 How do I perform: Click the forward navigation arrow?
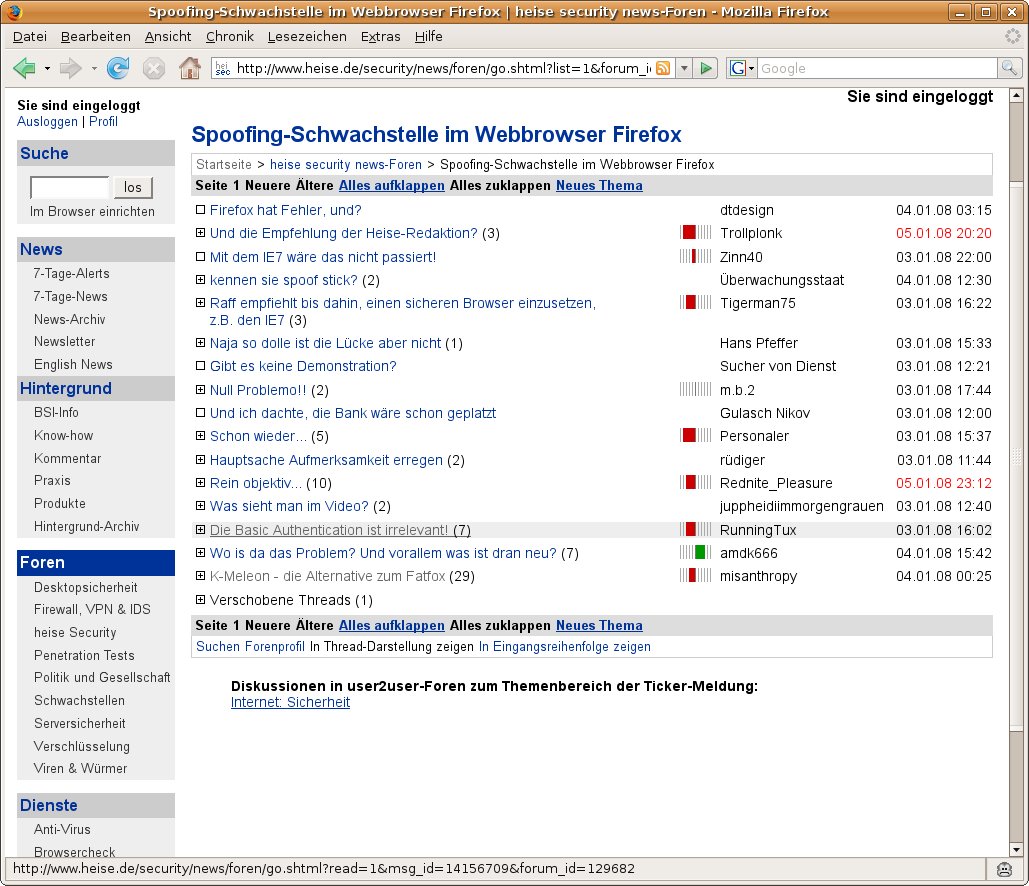(x=70, y=68)
